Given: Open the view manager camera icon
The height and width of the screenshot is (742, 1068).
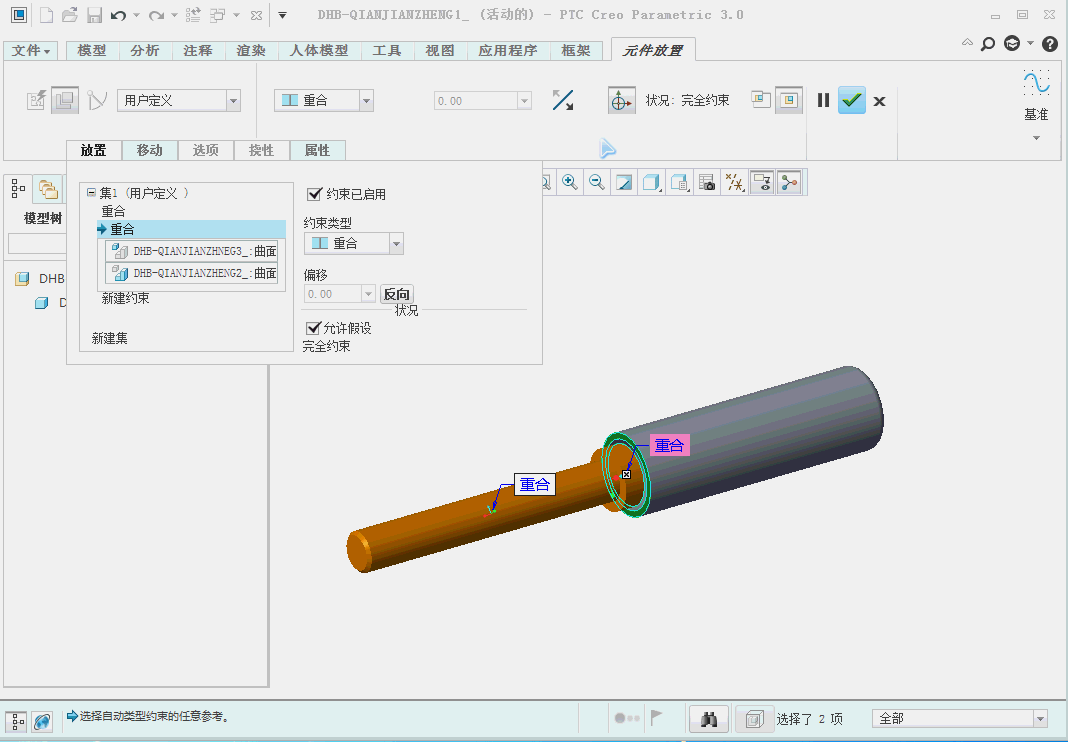Looking at the screenshot, I should [707, 183].
